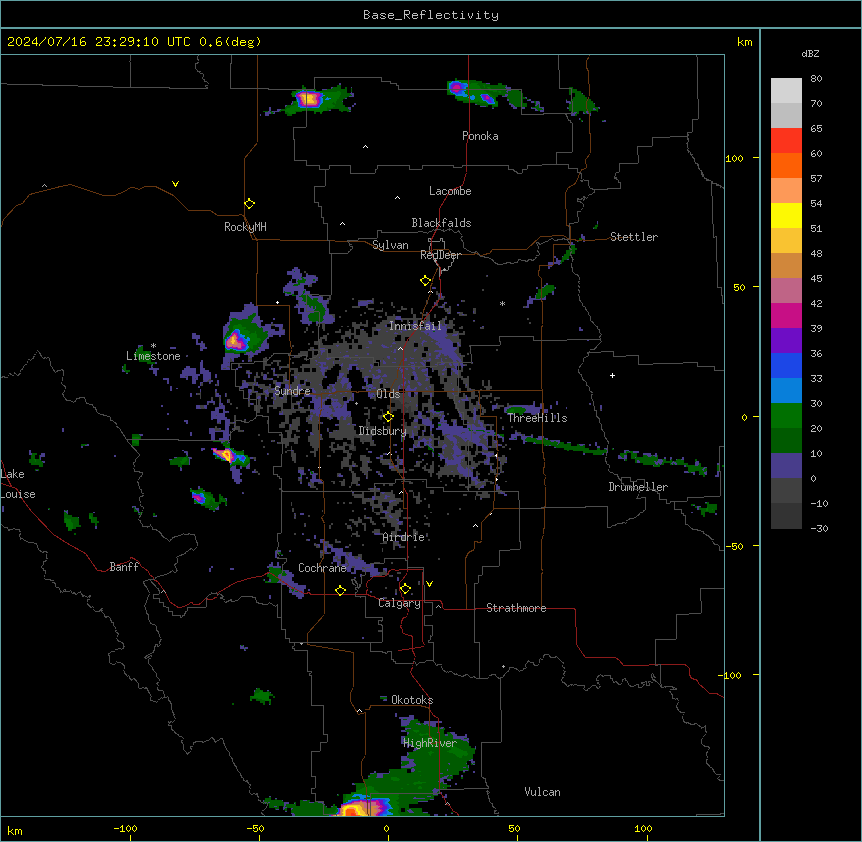
Task: Click the km label at bottom-left corner
Action: tap(14, 831)
